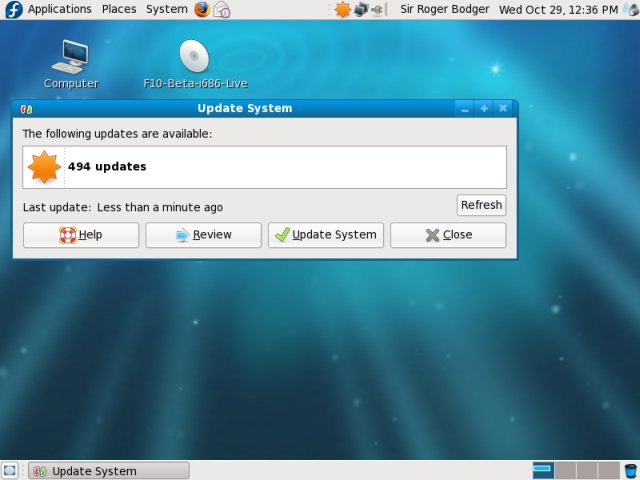Click the 'Last update: Less than a minute ago' text
Image resolution: width=640 pixels, height=480 pixels.
123,207
